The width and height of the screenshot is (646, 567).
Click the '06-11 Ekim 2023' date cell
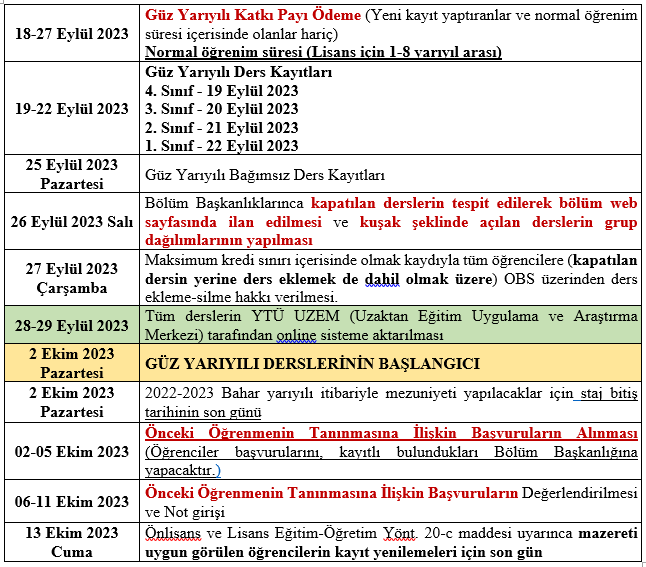tap(71, 501)
